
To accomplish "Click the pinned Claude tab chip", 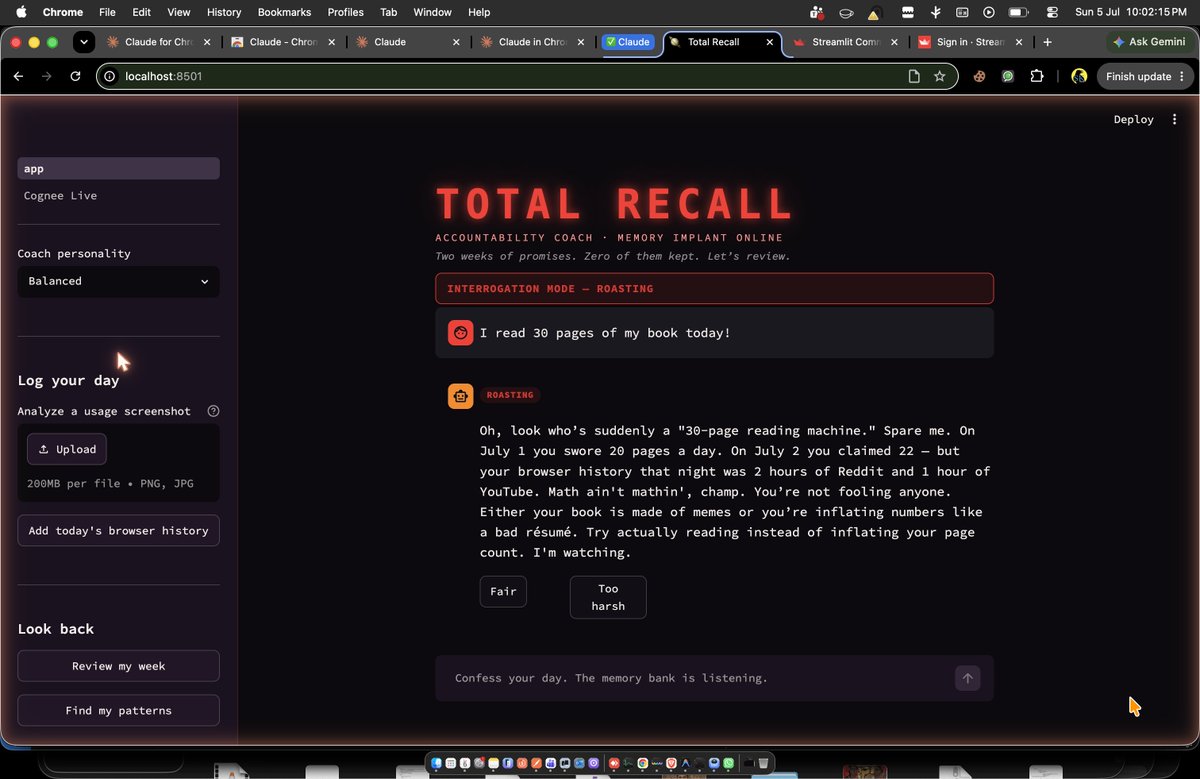I will pos(628,42).
